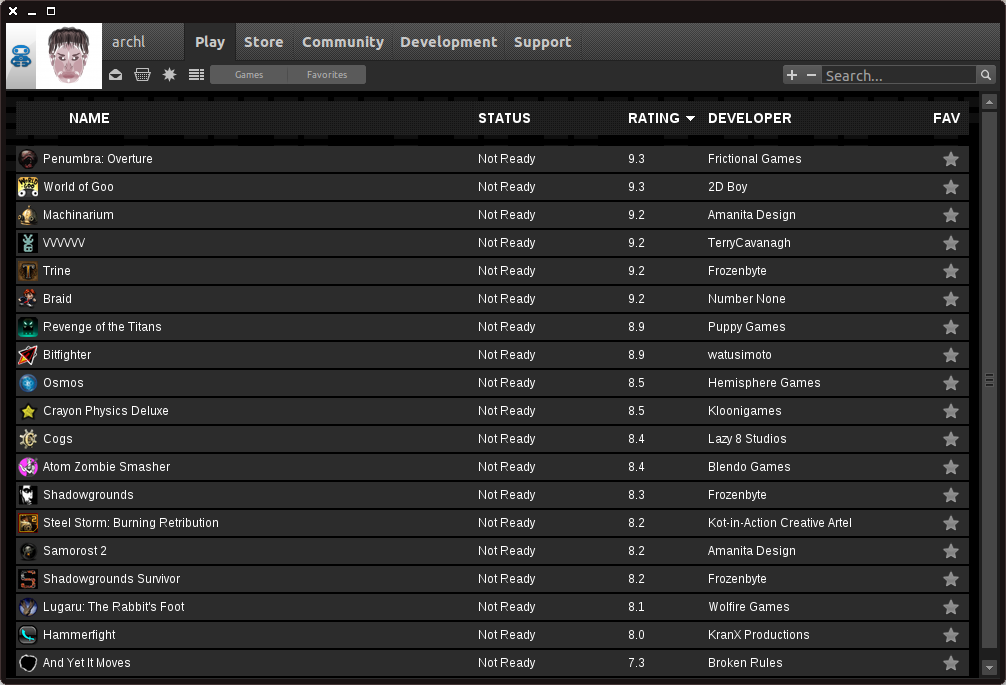Click the Shadowgrounds Survivor game icon

tap(28, 579)
